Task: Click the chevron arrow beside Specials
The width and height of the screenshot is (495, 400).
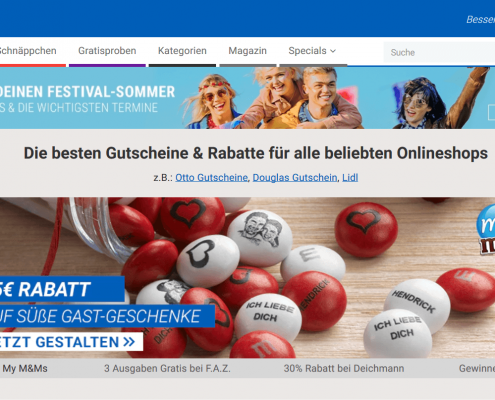Action: coord(333,51)
